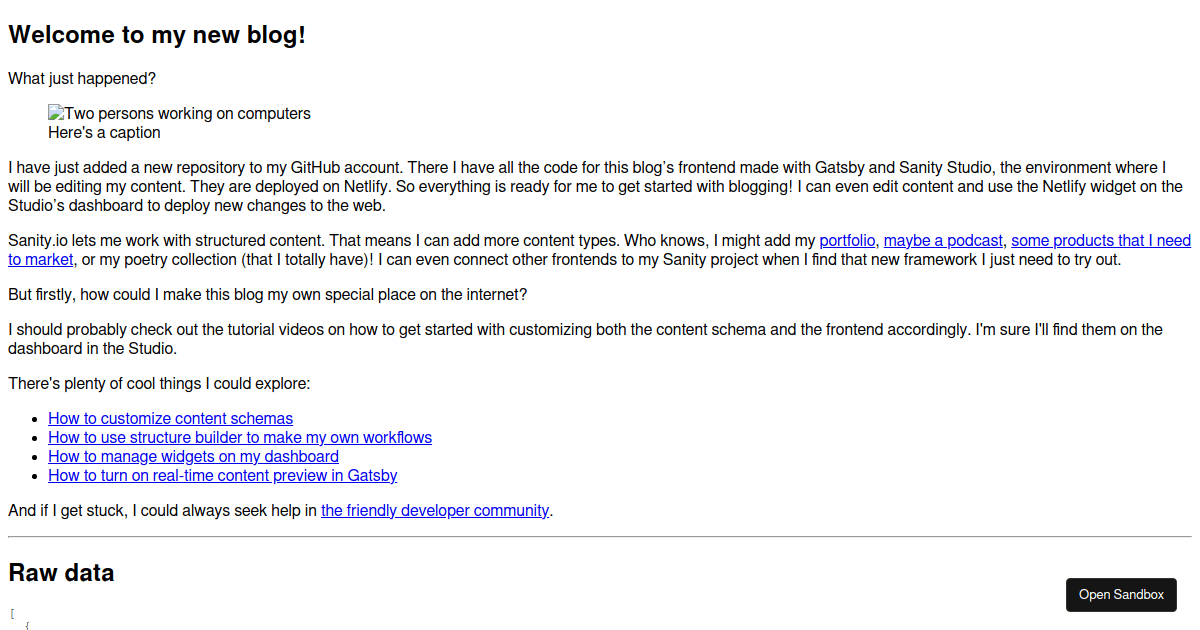This screenshot has width=1200, height=630.
Task: Click the paragraph mentioning tutorial videos
Action: 600,339
